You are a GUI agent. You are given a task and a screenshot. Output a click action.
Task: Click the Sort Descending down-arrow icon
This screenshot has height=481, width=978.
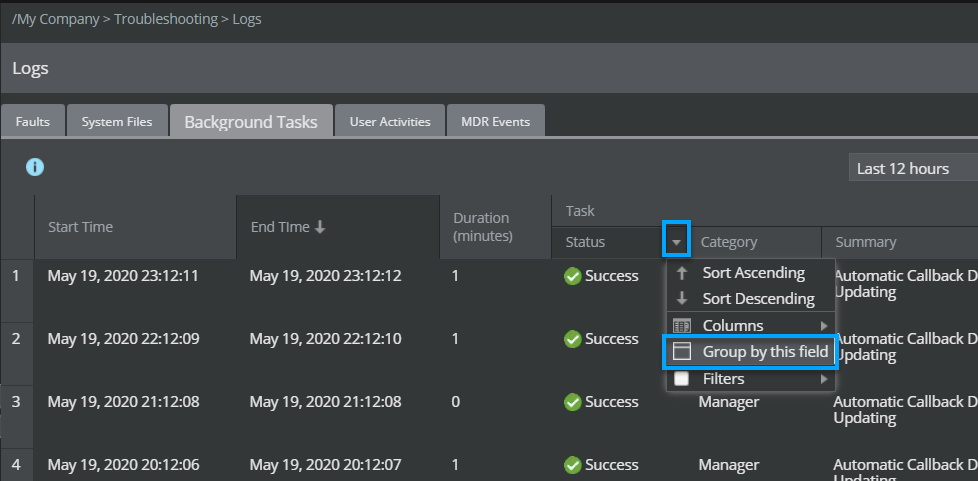(682, 299)
